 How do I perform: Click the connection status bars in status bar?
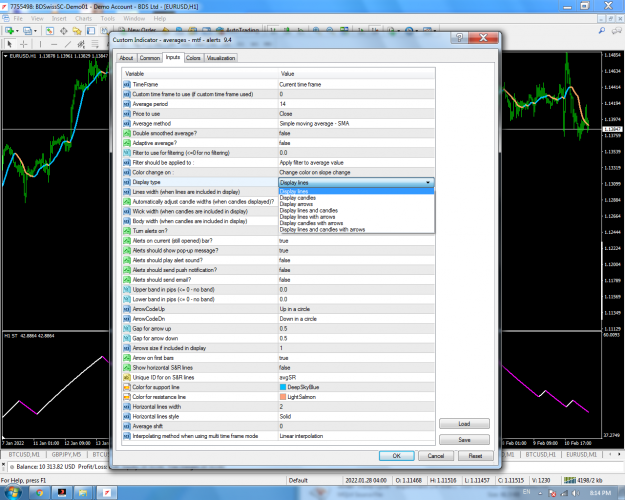(x=570, y=480)
